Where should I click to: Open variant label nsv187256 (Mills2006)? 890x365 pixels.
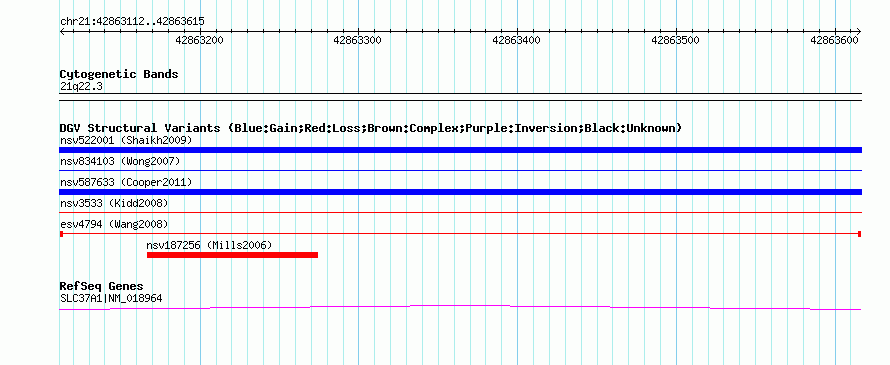209,245
